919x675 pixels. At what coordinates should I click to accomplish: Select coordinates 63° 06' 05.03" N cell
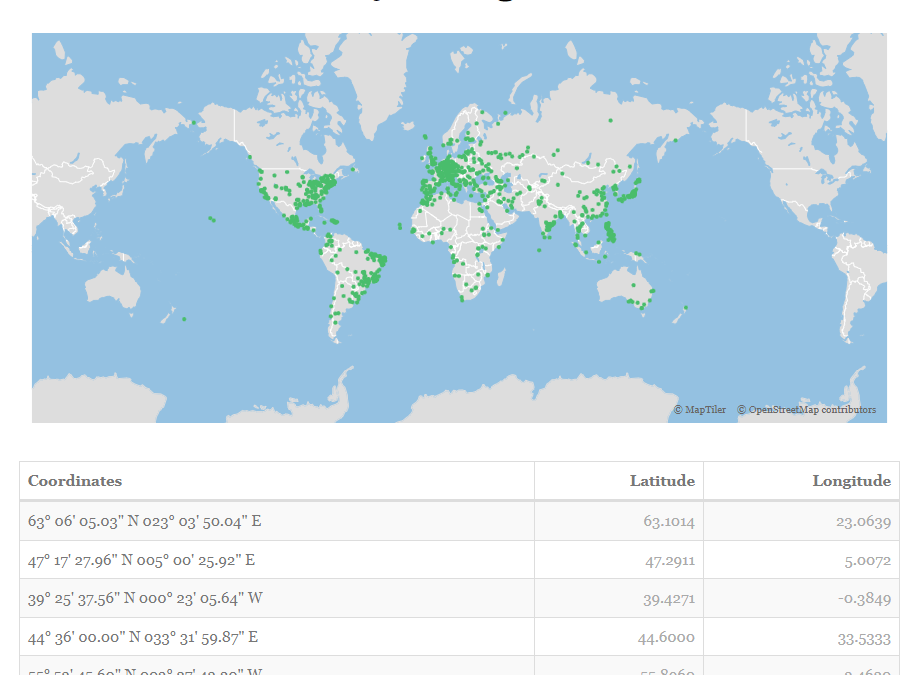(x=277, y=521)
